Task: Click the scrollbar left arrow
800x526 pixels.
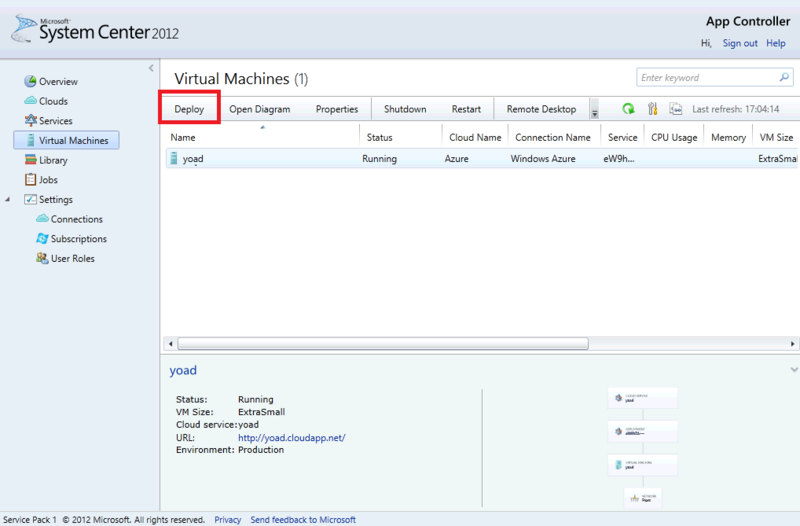Action: tap(170, 343)
